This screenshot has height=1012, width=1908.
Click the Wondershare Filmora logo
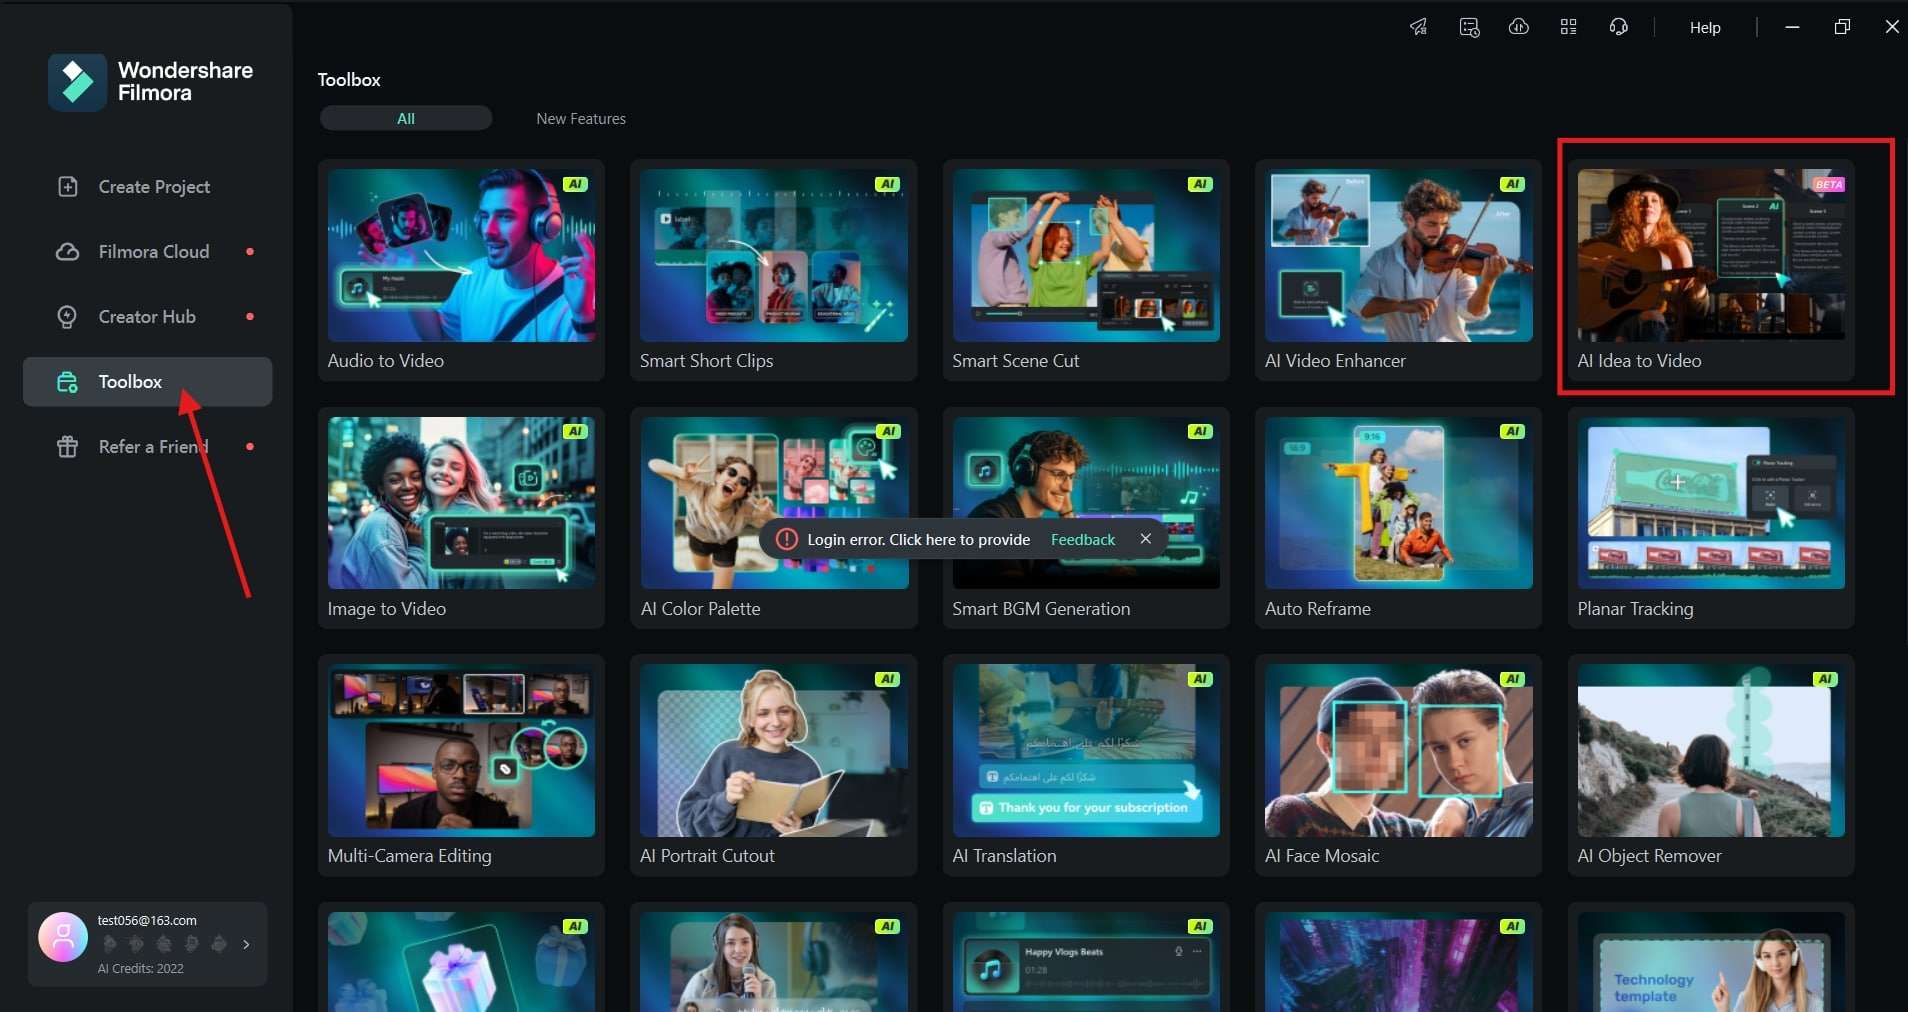151,82
